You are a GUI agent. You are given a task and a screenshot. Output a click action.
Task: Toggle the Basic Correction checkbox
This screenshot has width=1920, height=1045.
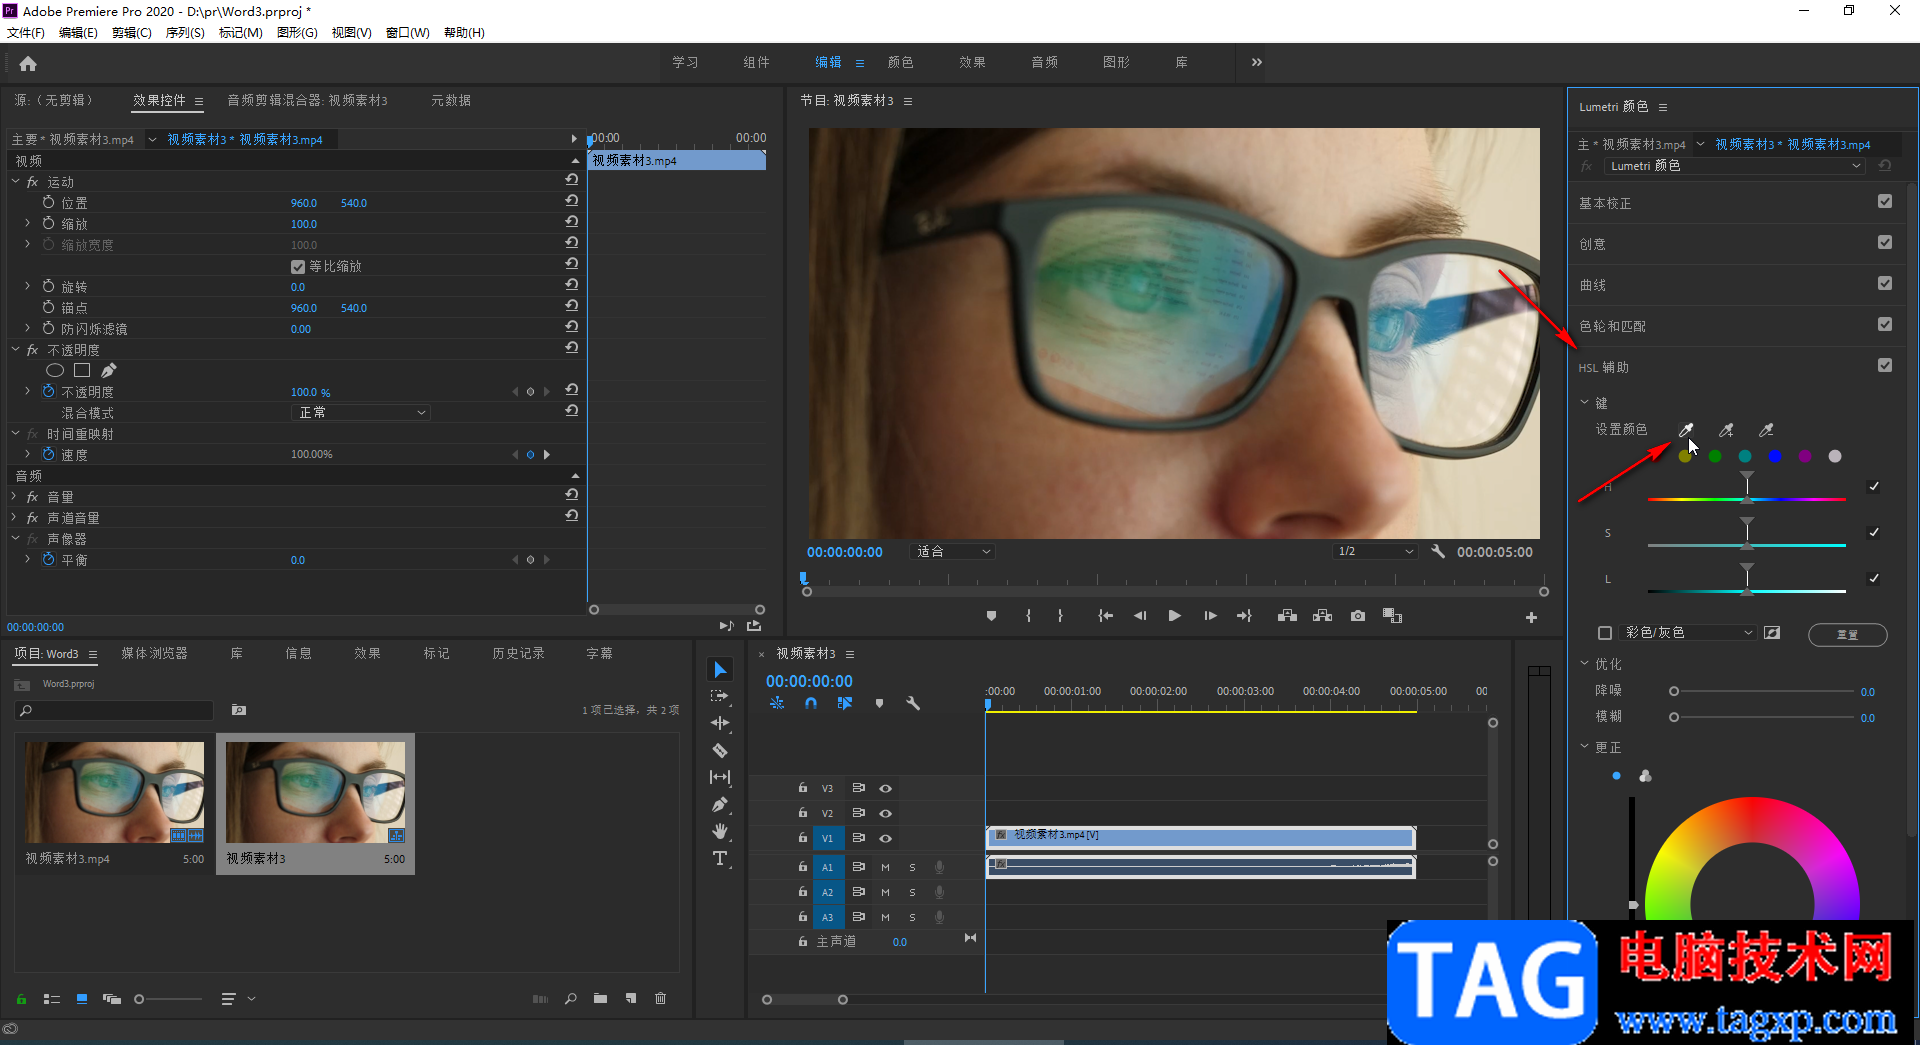tap(1885, 201)
